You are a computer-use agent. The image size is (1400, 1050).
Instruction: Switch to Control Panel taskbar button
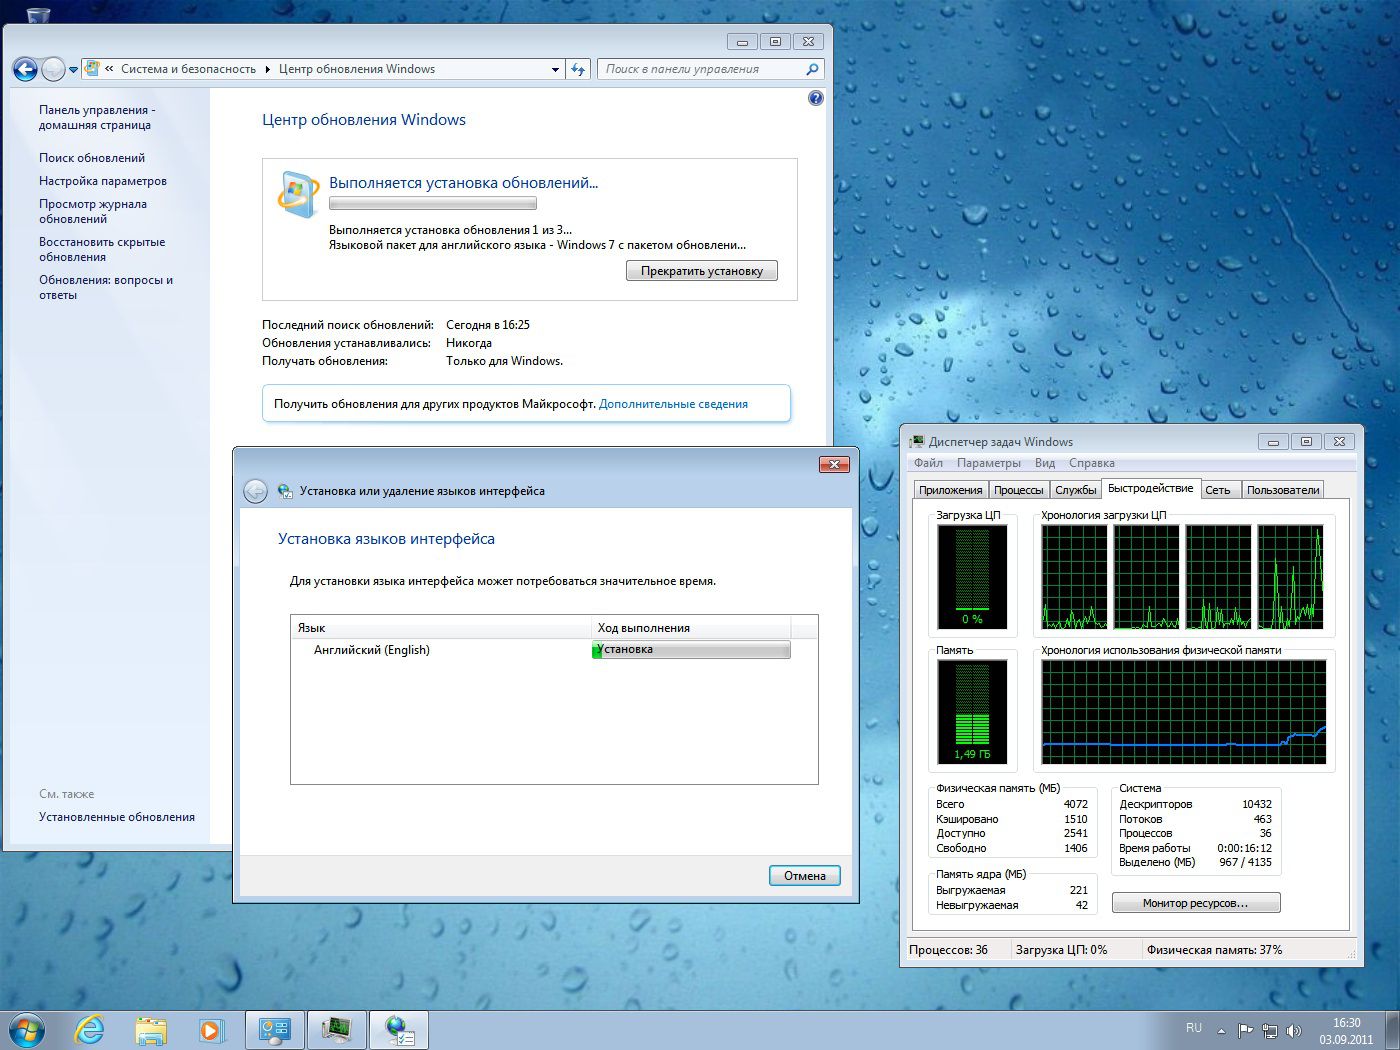tap(275, 1030)
